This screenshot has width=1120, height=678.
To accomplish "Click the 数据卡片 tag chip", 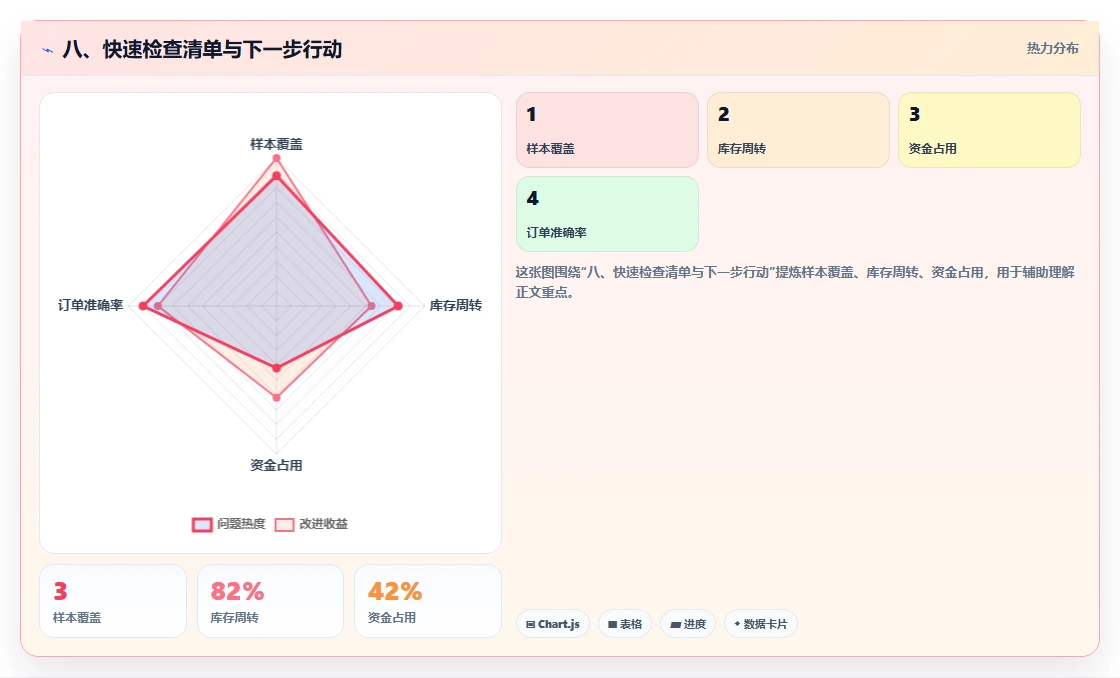I will pyautogui.click(x=761, y=624).
